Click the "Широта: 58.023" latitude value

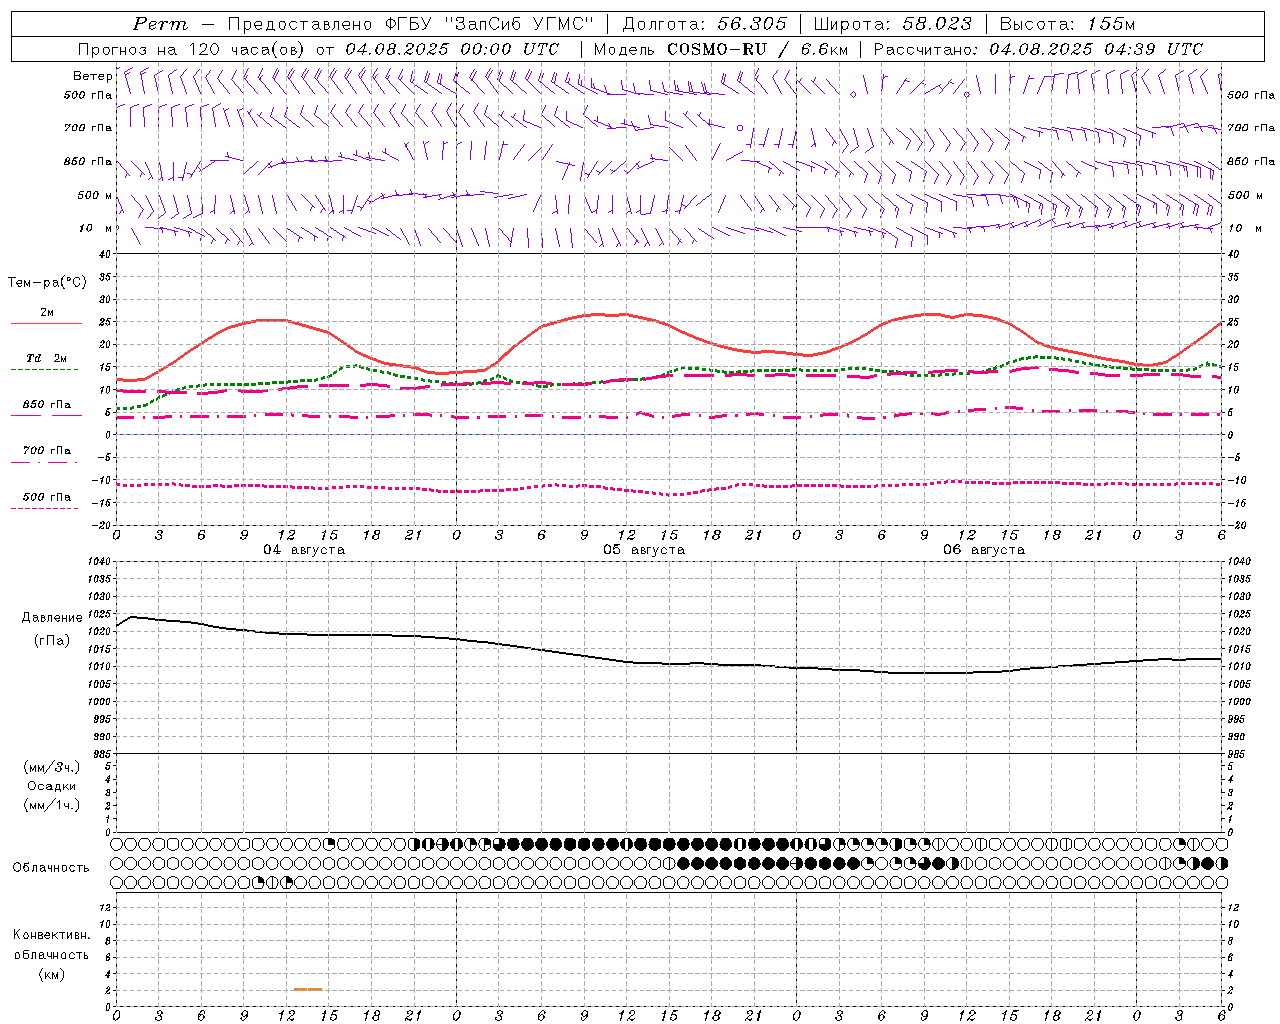click(892, 24)
